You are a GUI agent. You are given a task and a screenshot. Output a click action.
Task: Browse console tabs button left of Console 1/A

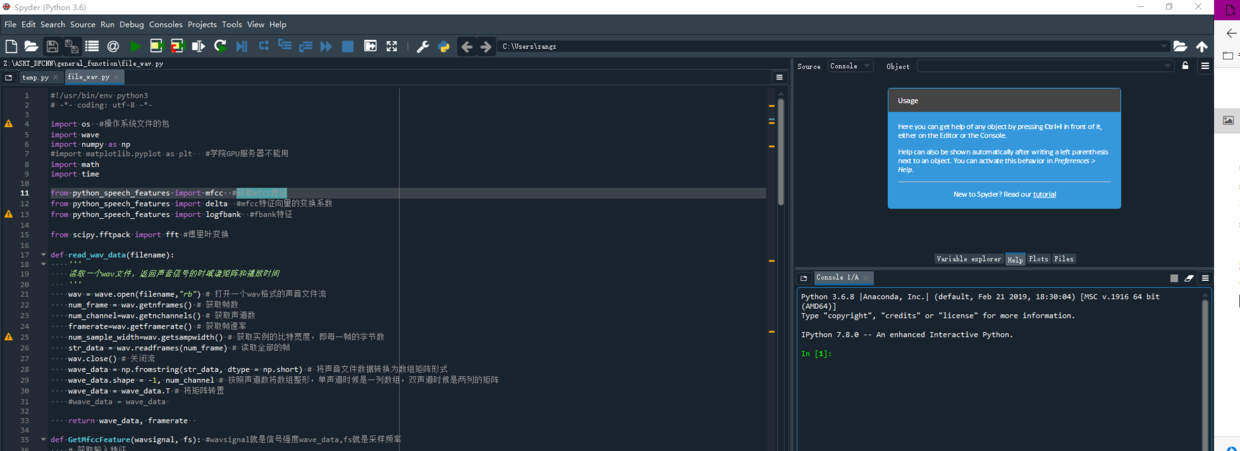tap(804, 278)
